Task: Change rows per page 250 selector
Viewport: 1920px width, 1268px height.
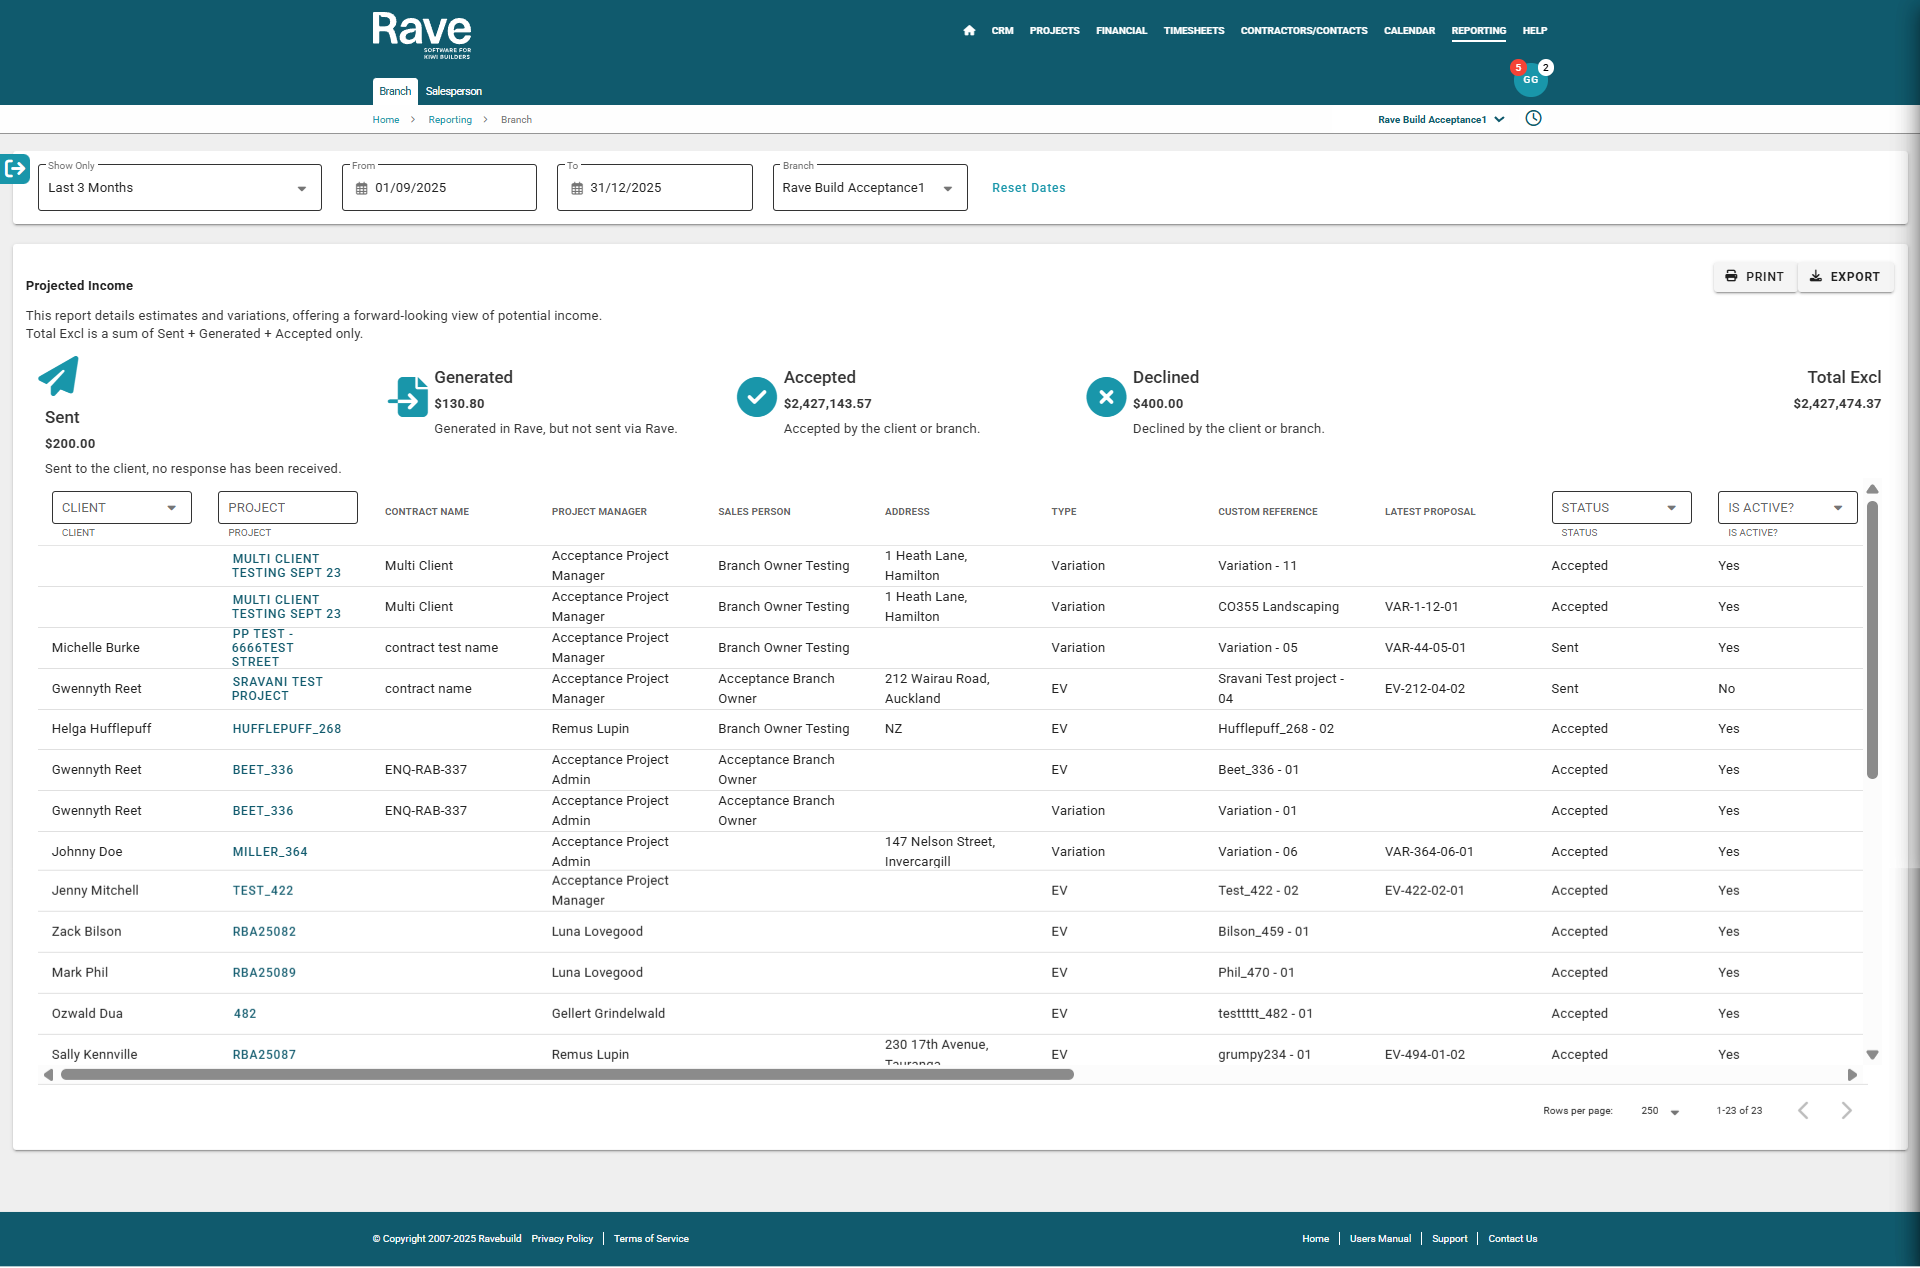Action: click(x=1660, y=1111)
